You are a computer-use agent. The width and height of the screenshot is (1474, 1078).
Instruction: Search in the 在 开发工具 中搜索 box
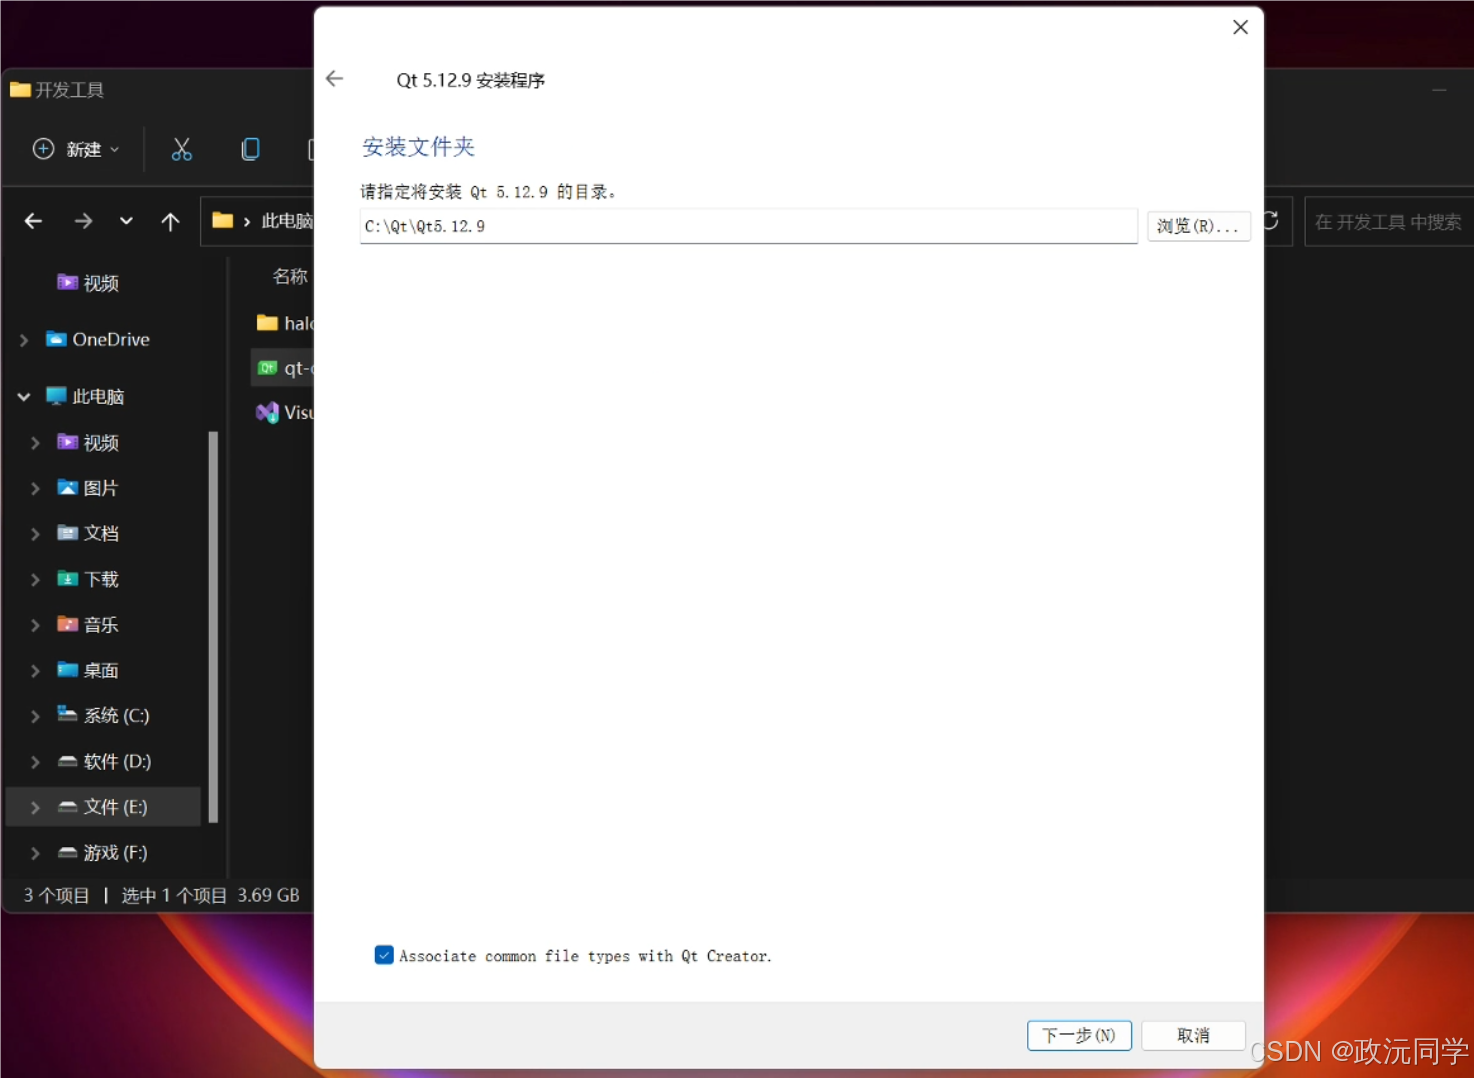tap(1389, 222)
